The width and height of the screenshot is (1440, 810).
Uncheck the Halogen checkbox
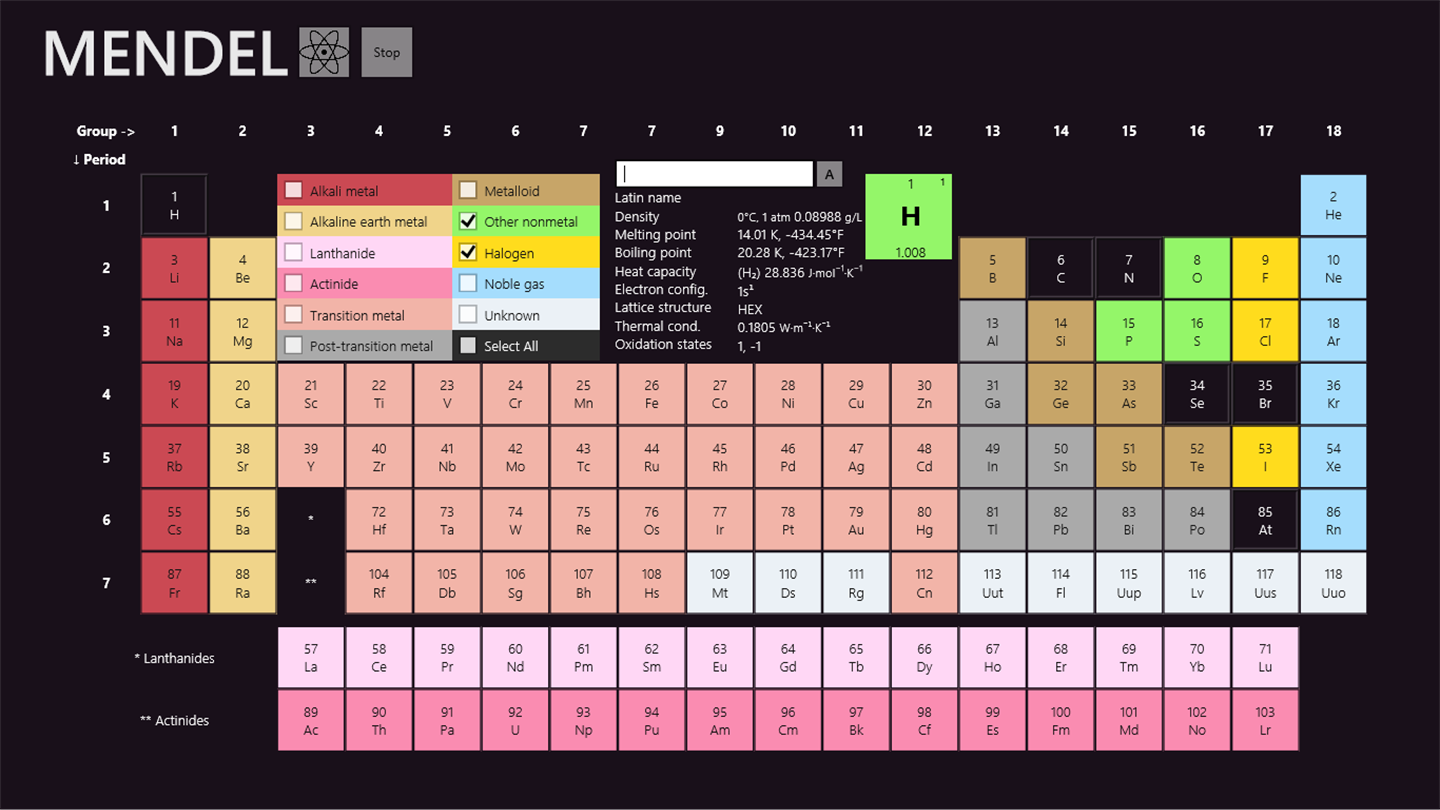[468, 252]
